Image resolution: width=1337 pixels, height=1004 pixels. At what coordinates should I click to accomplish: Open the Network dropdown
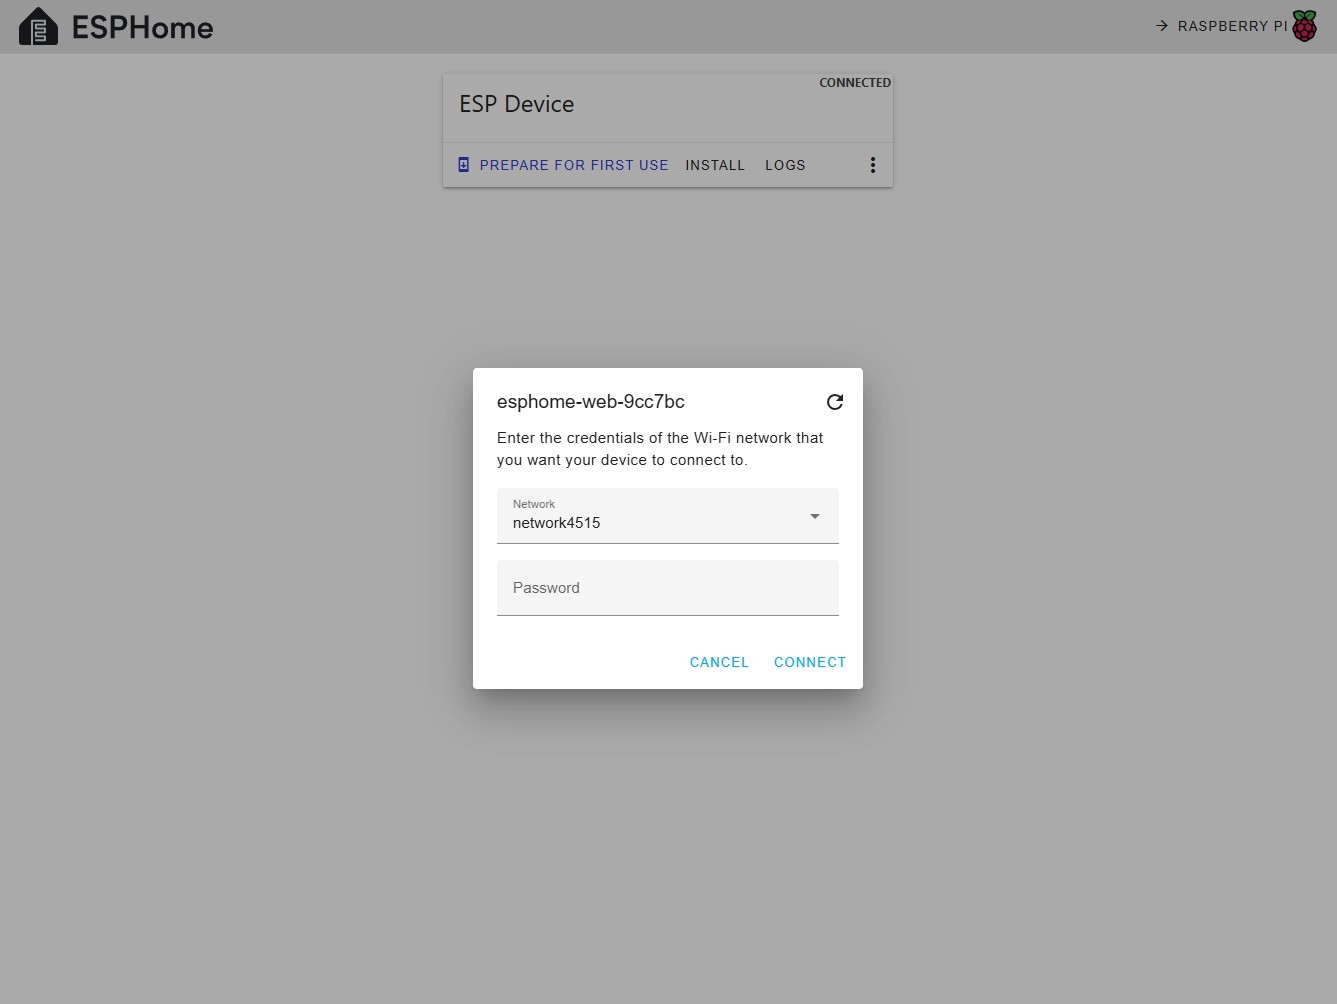[x=668, y=516]
